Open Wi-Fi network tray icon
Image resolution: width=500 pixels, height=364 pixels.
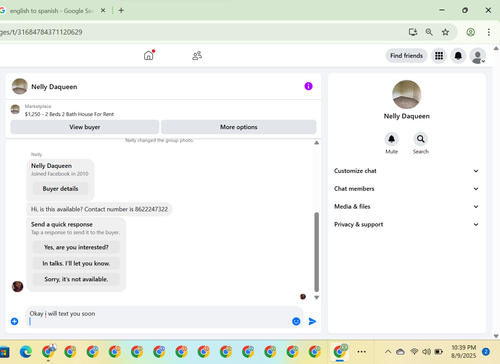[414, 352]
